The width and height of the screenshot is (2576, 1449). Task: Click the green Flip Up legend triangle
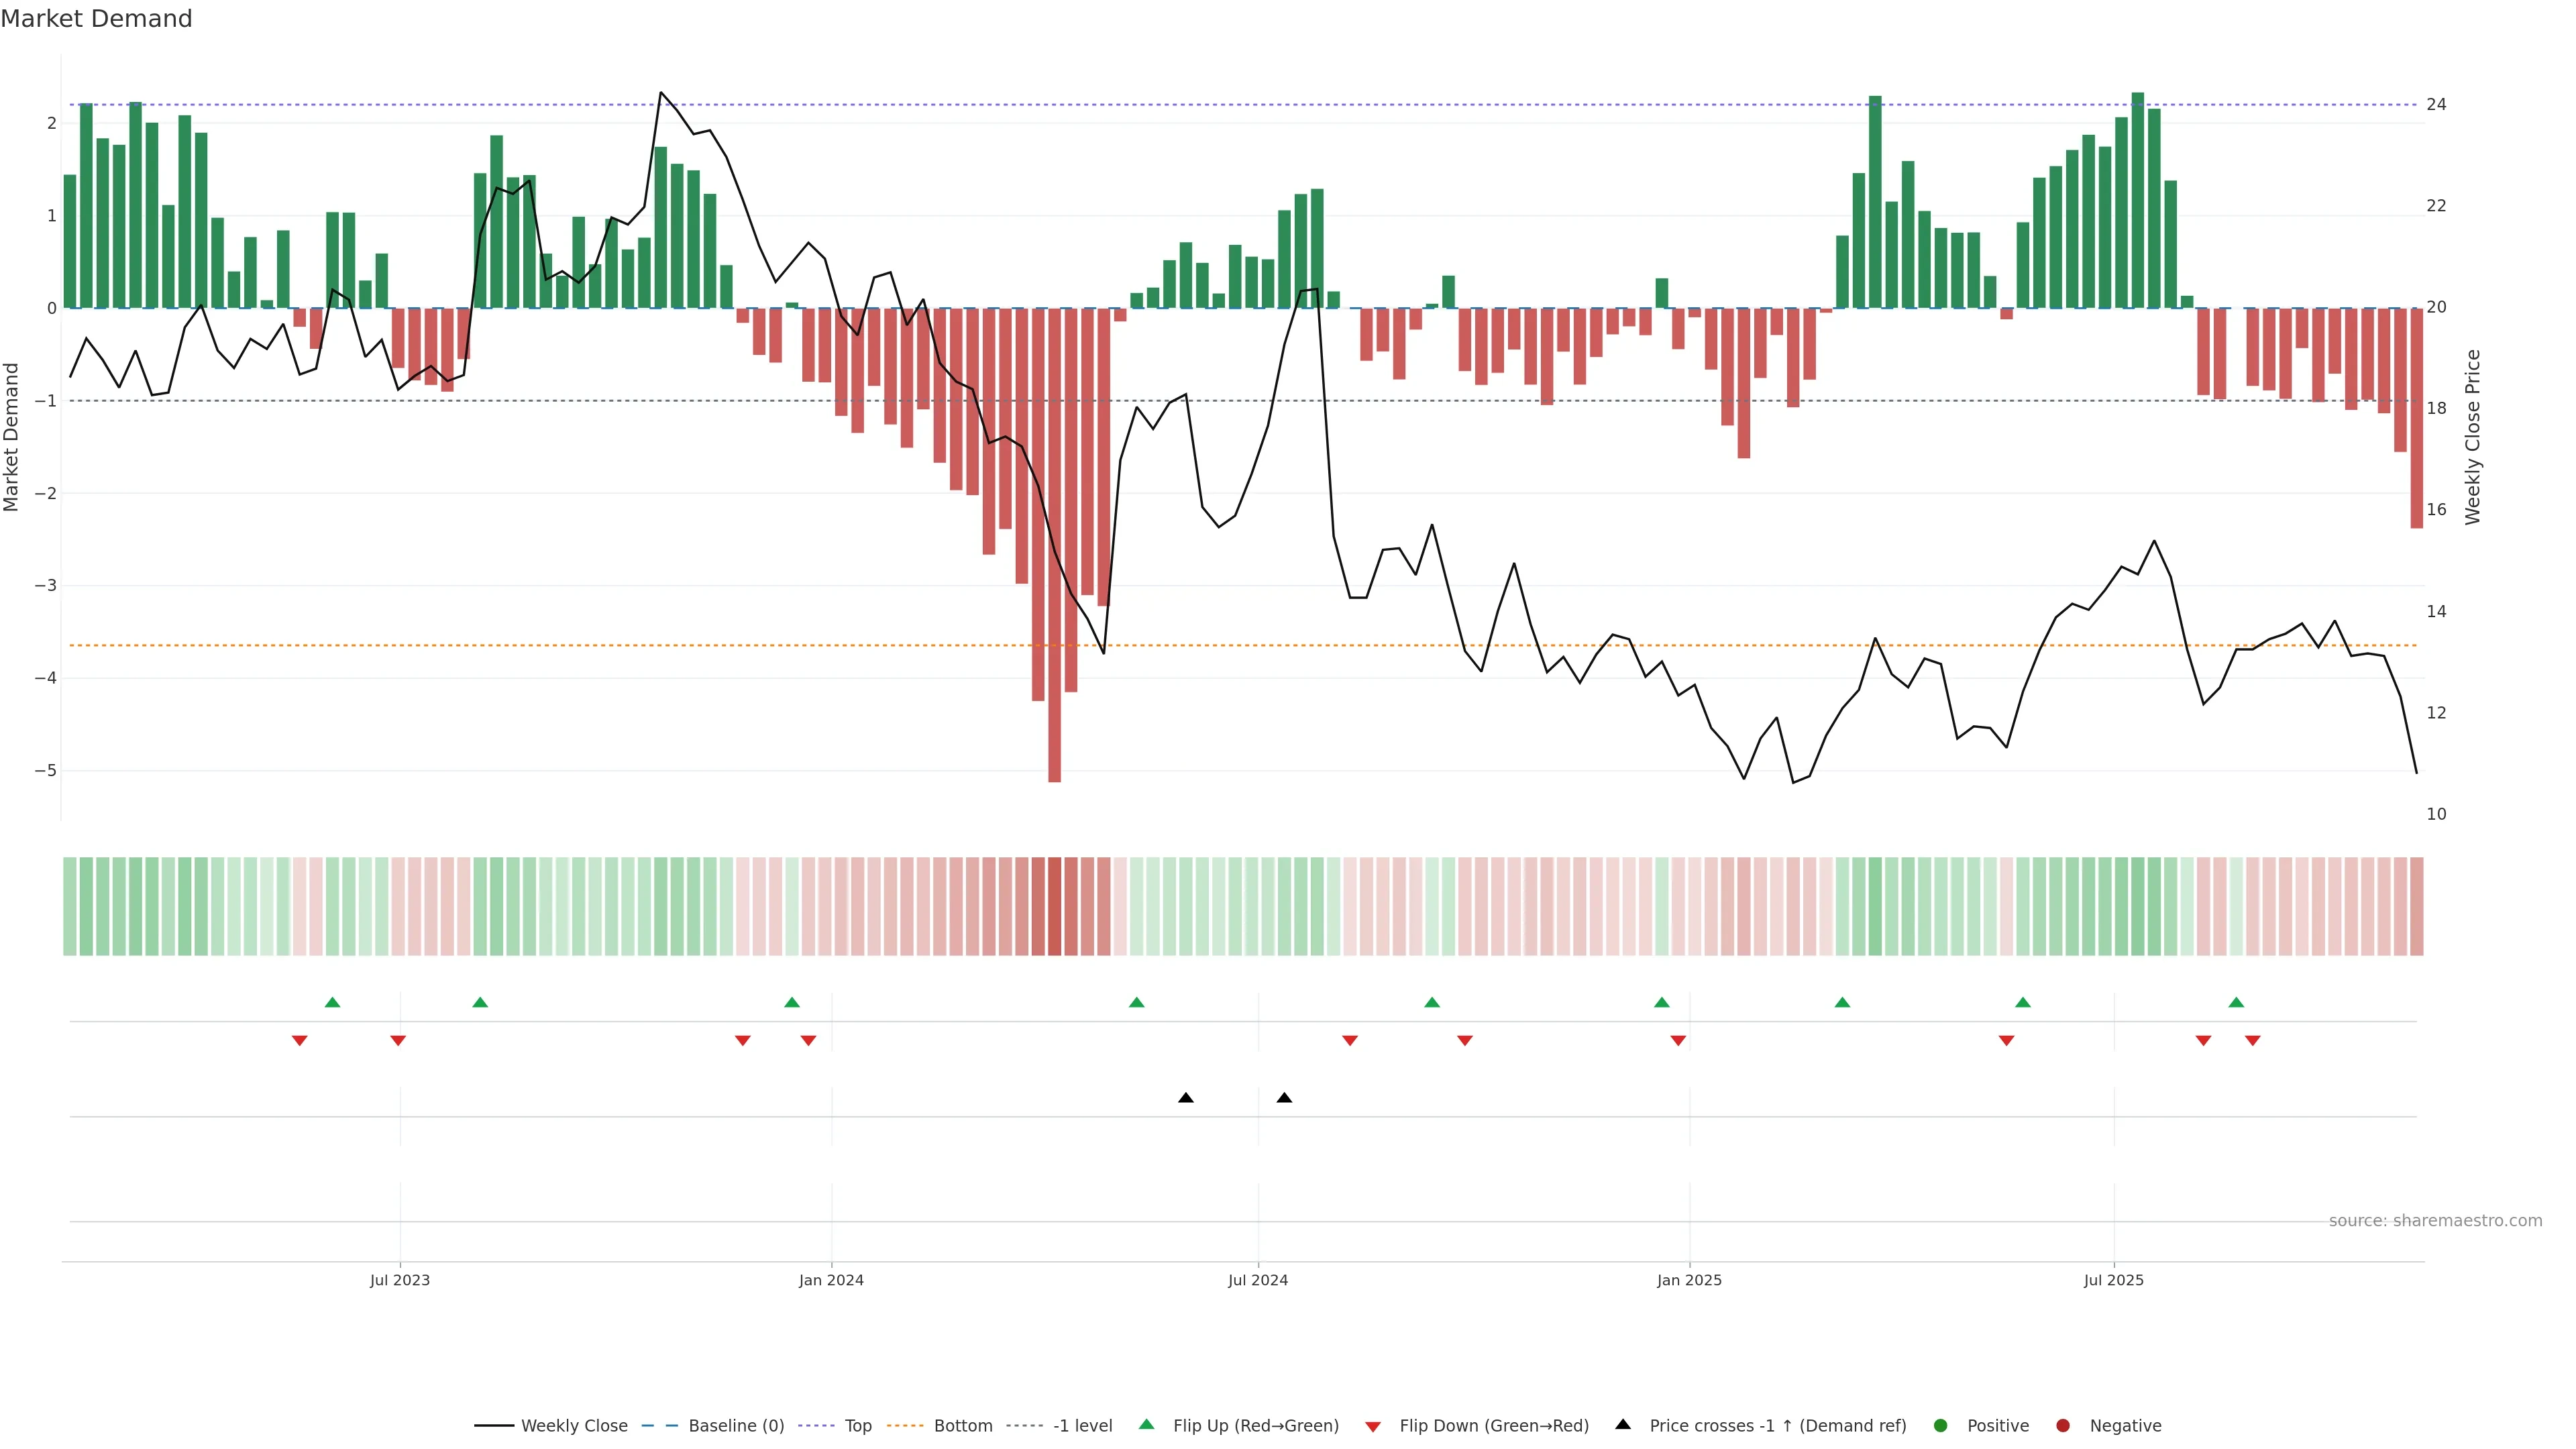pos(1147,1425)
